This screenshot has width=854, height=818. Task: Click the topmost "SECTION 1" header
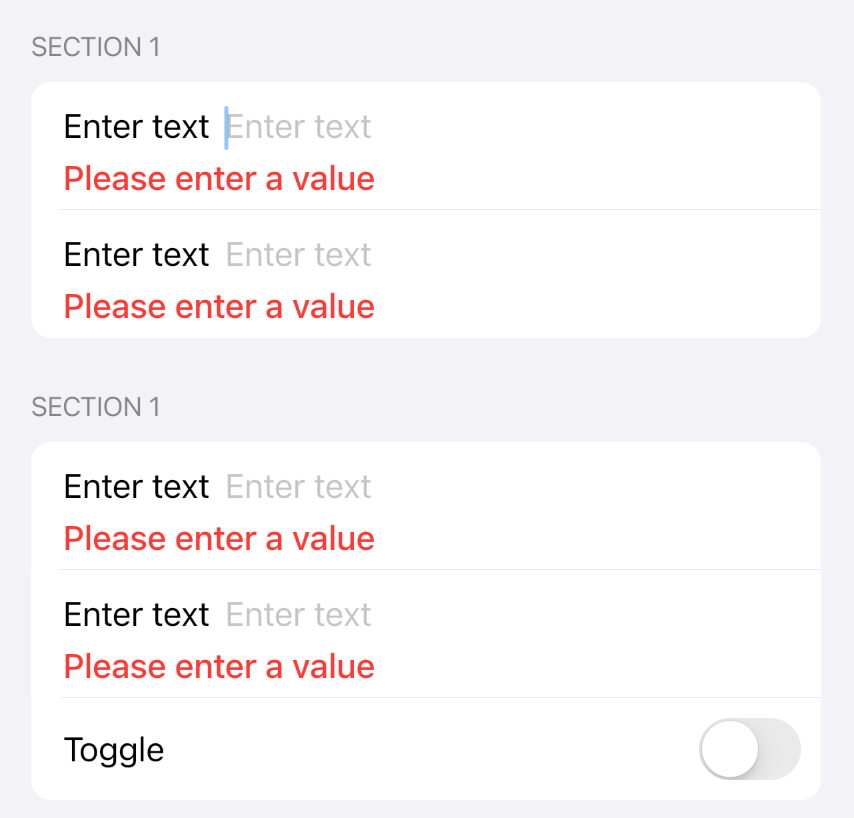click(96, 47)
